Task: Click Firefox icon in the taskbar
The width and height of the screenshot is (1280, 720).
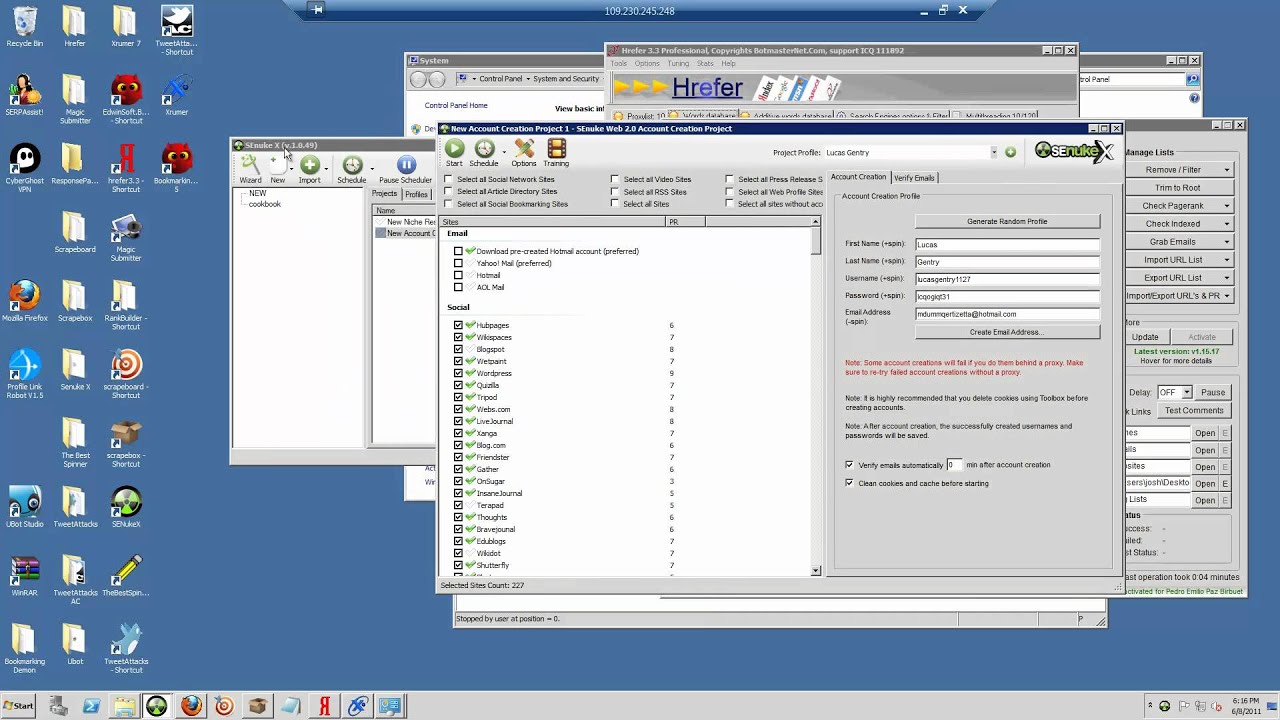Action: [190, 706]
